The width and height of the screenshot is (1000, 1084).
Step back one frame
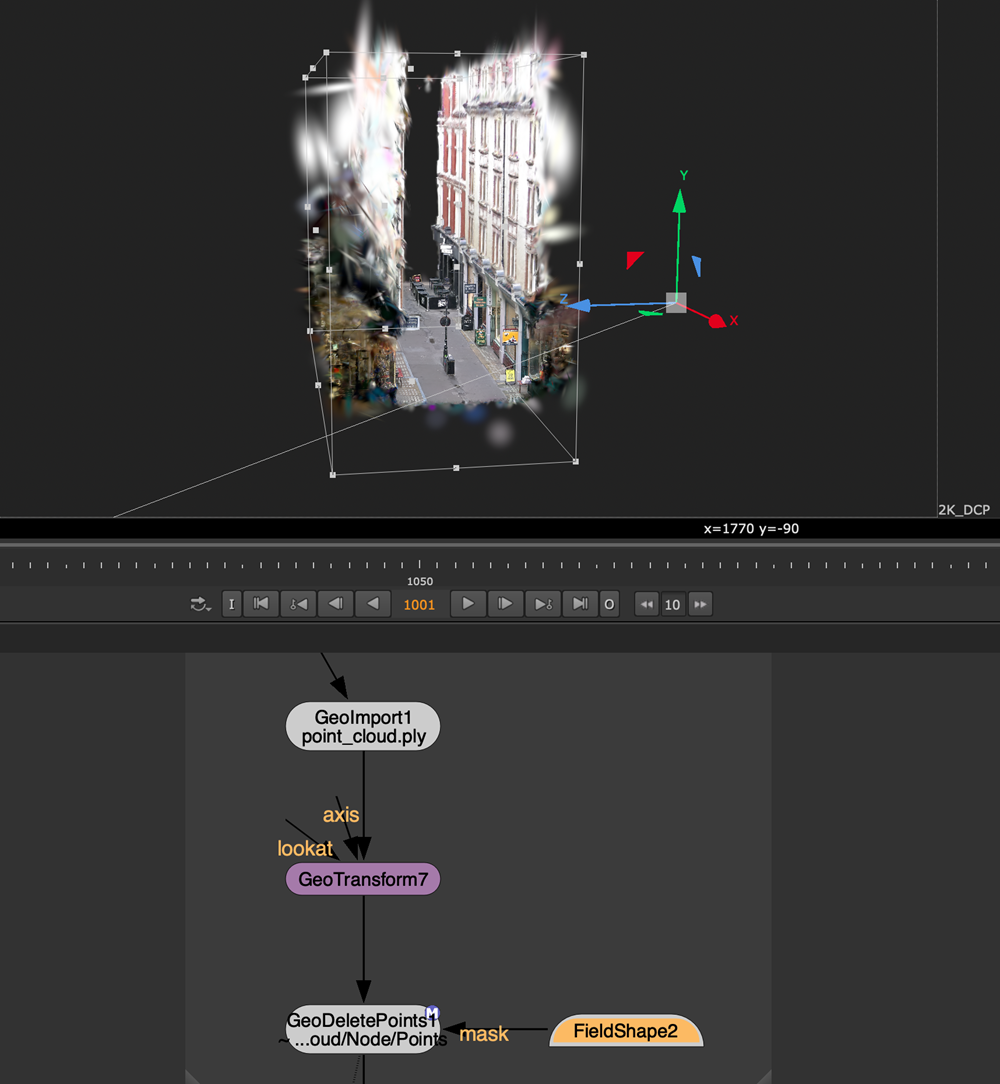336,604
